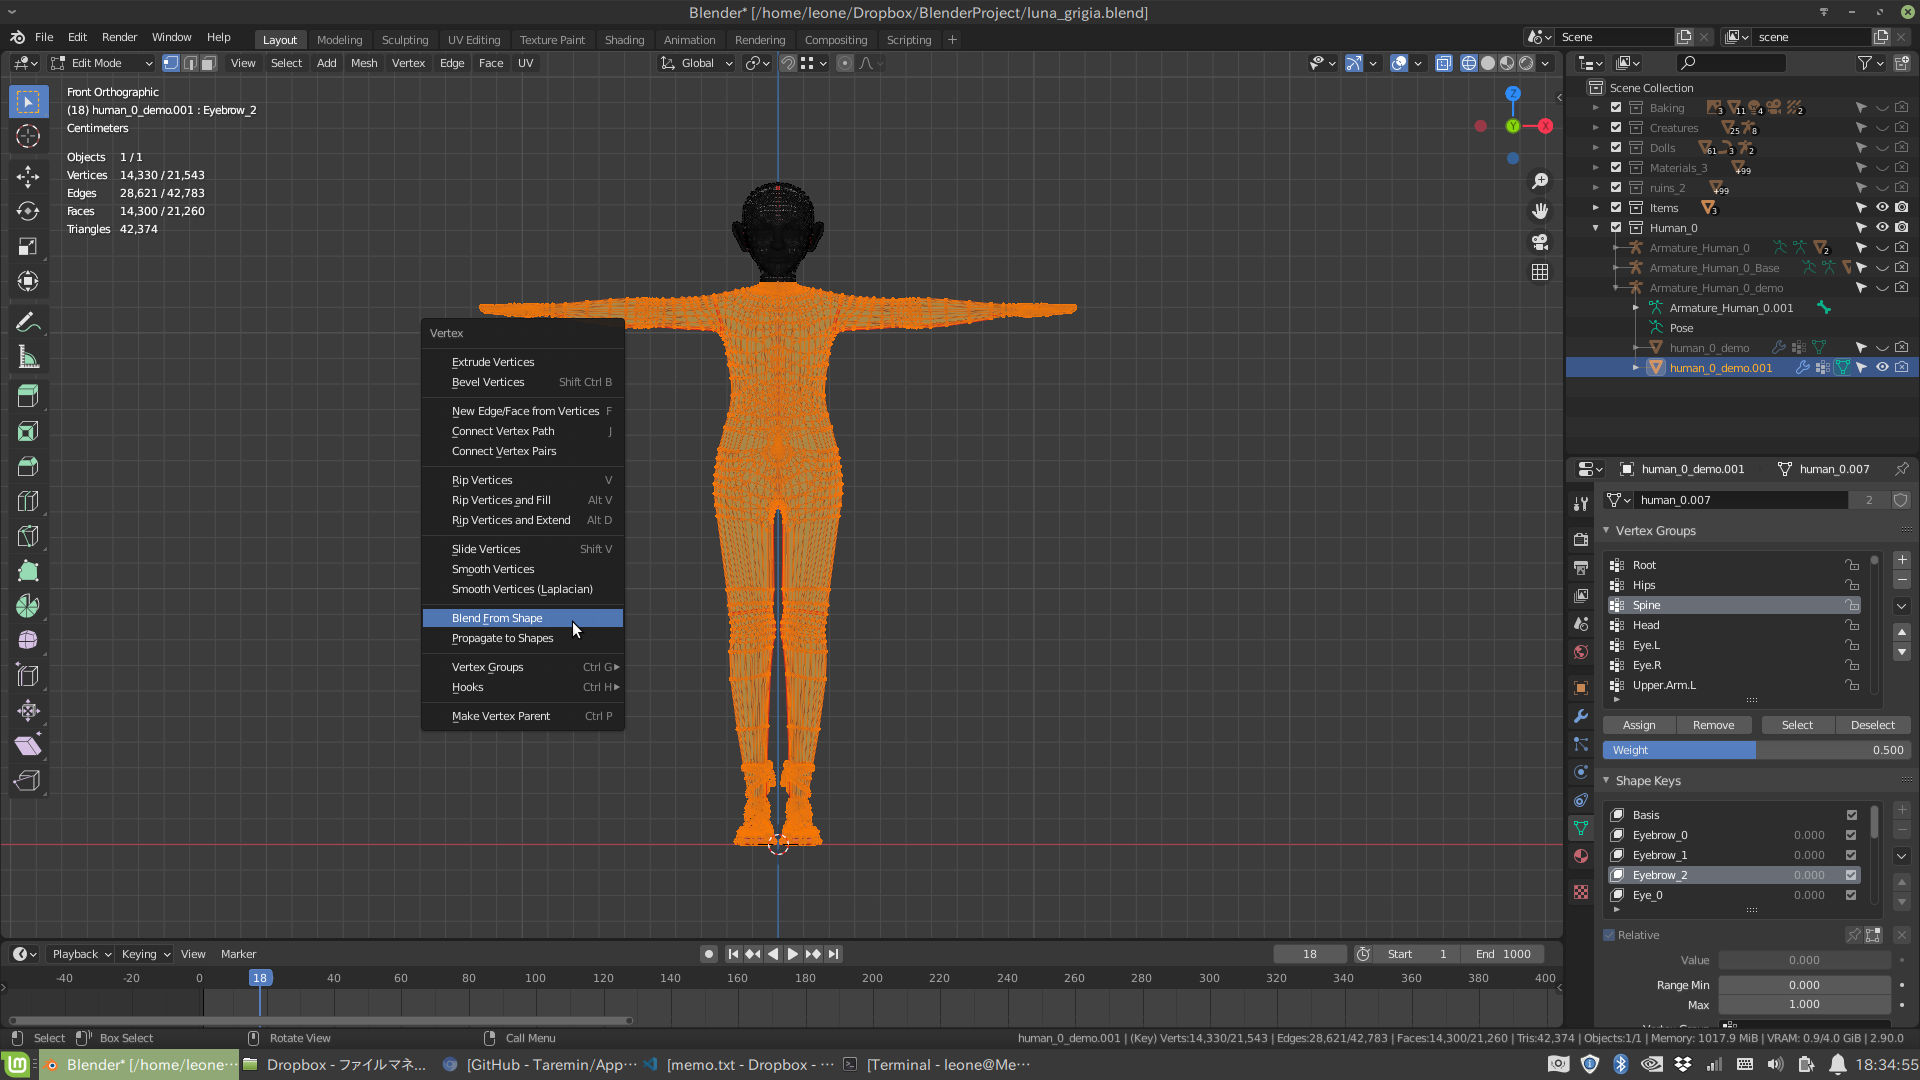Screen dimensions: 1920x1080
Task: Click the Deselect vertex group button
Action: pos(1872,725)
